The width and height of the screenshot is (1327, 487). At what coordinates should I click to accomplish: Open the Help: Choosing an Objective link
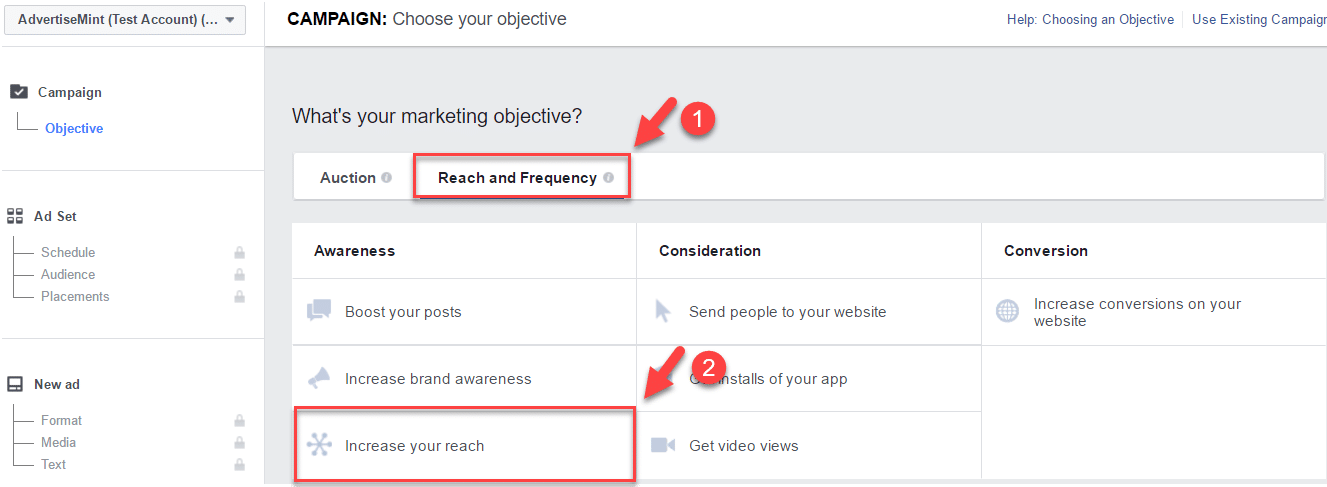(x=1107, y=19)
